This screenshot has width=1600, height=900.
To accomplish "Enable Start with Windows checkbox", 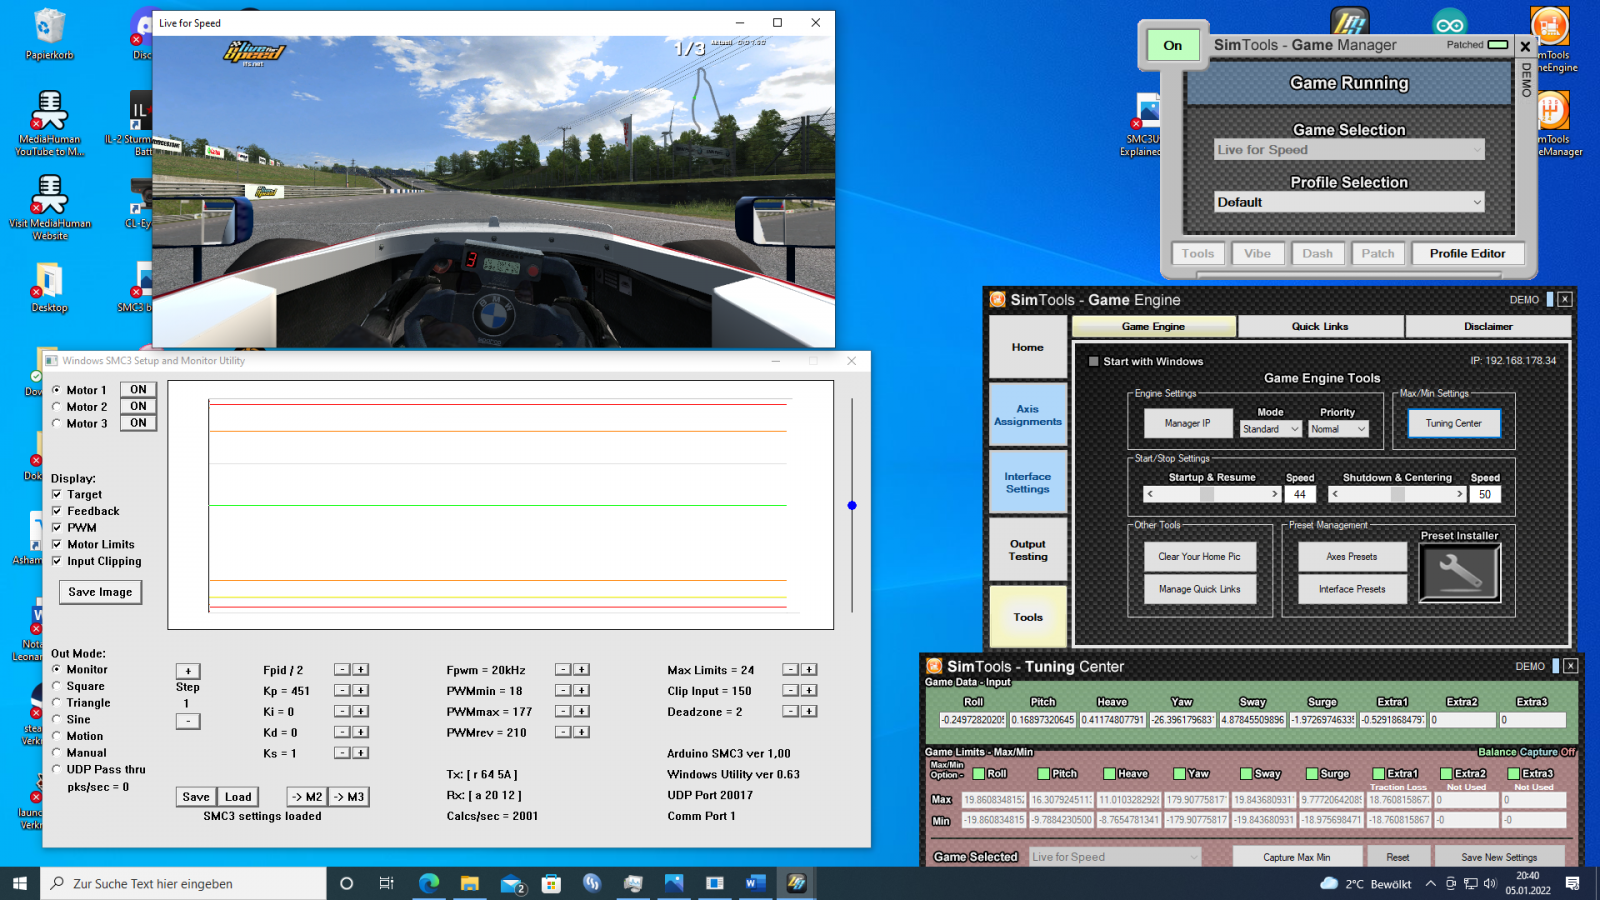I will point(1094,362).
